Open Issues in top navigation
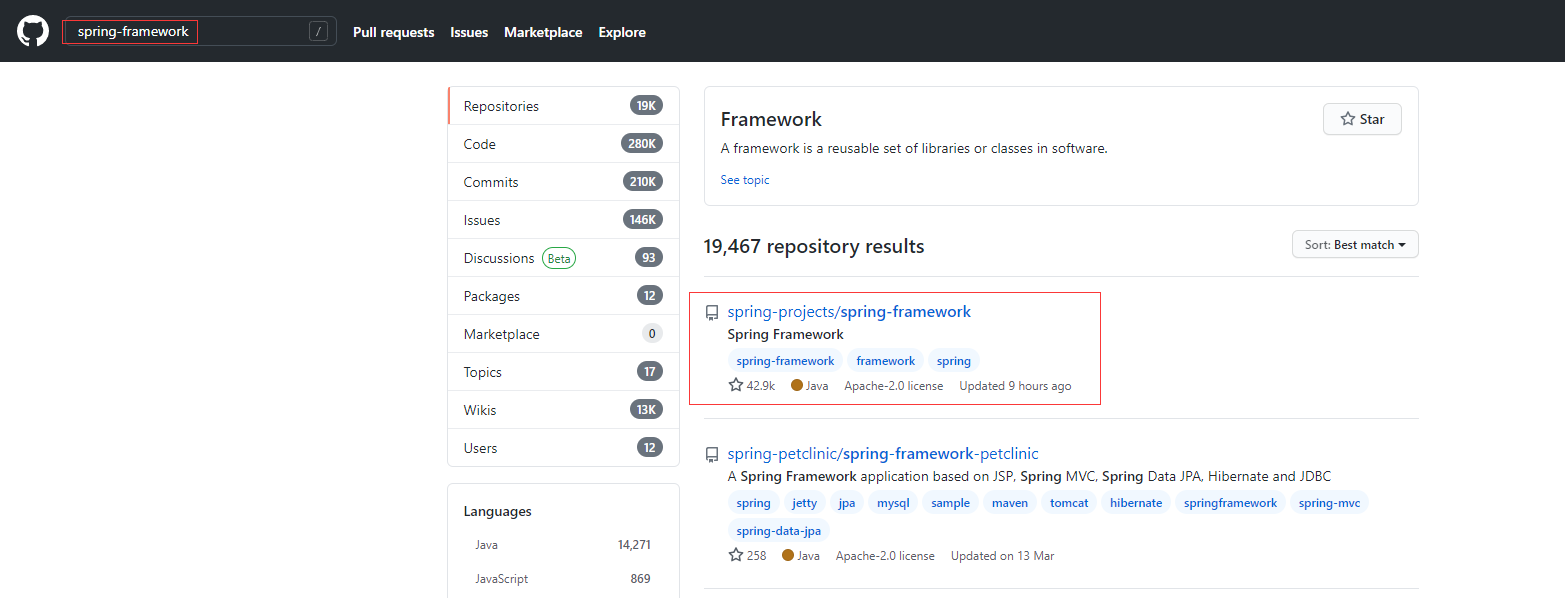1565x598 pixels. [469, 32]
